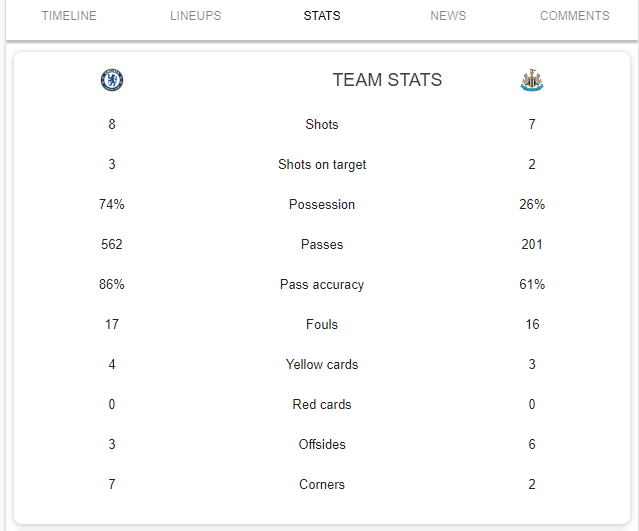Click the Chelsea club crest
639x531 pixels.
tap(112, 80)
